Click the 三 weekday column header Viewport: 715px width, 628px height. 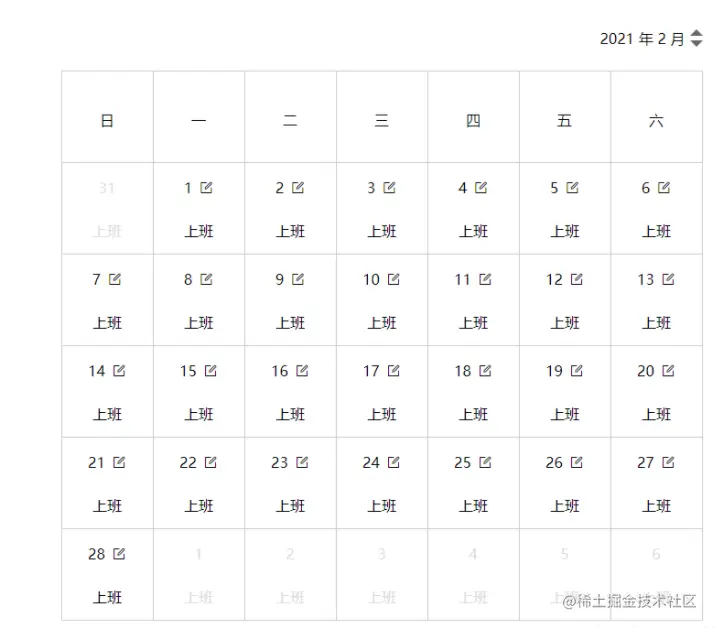pyautogui.click(x=382, y=121)
